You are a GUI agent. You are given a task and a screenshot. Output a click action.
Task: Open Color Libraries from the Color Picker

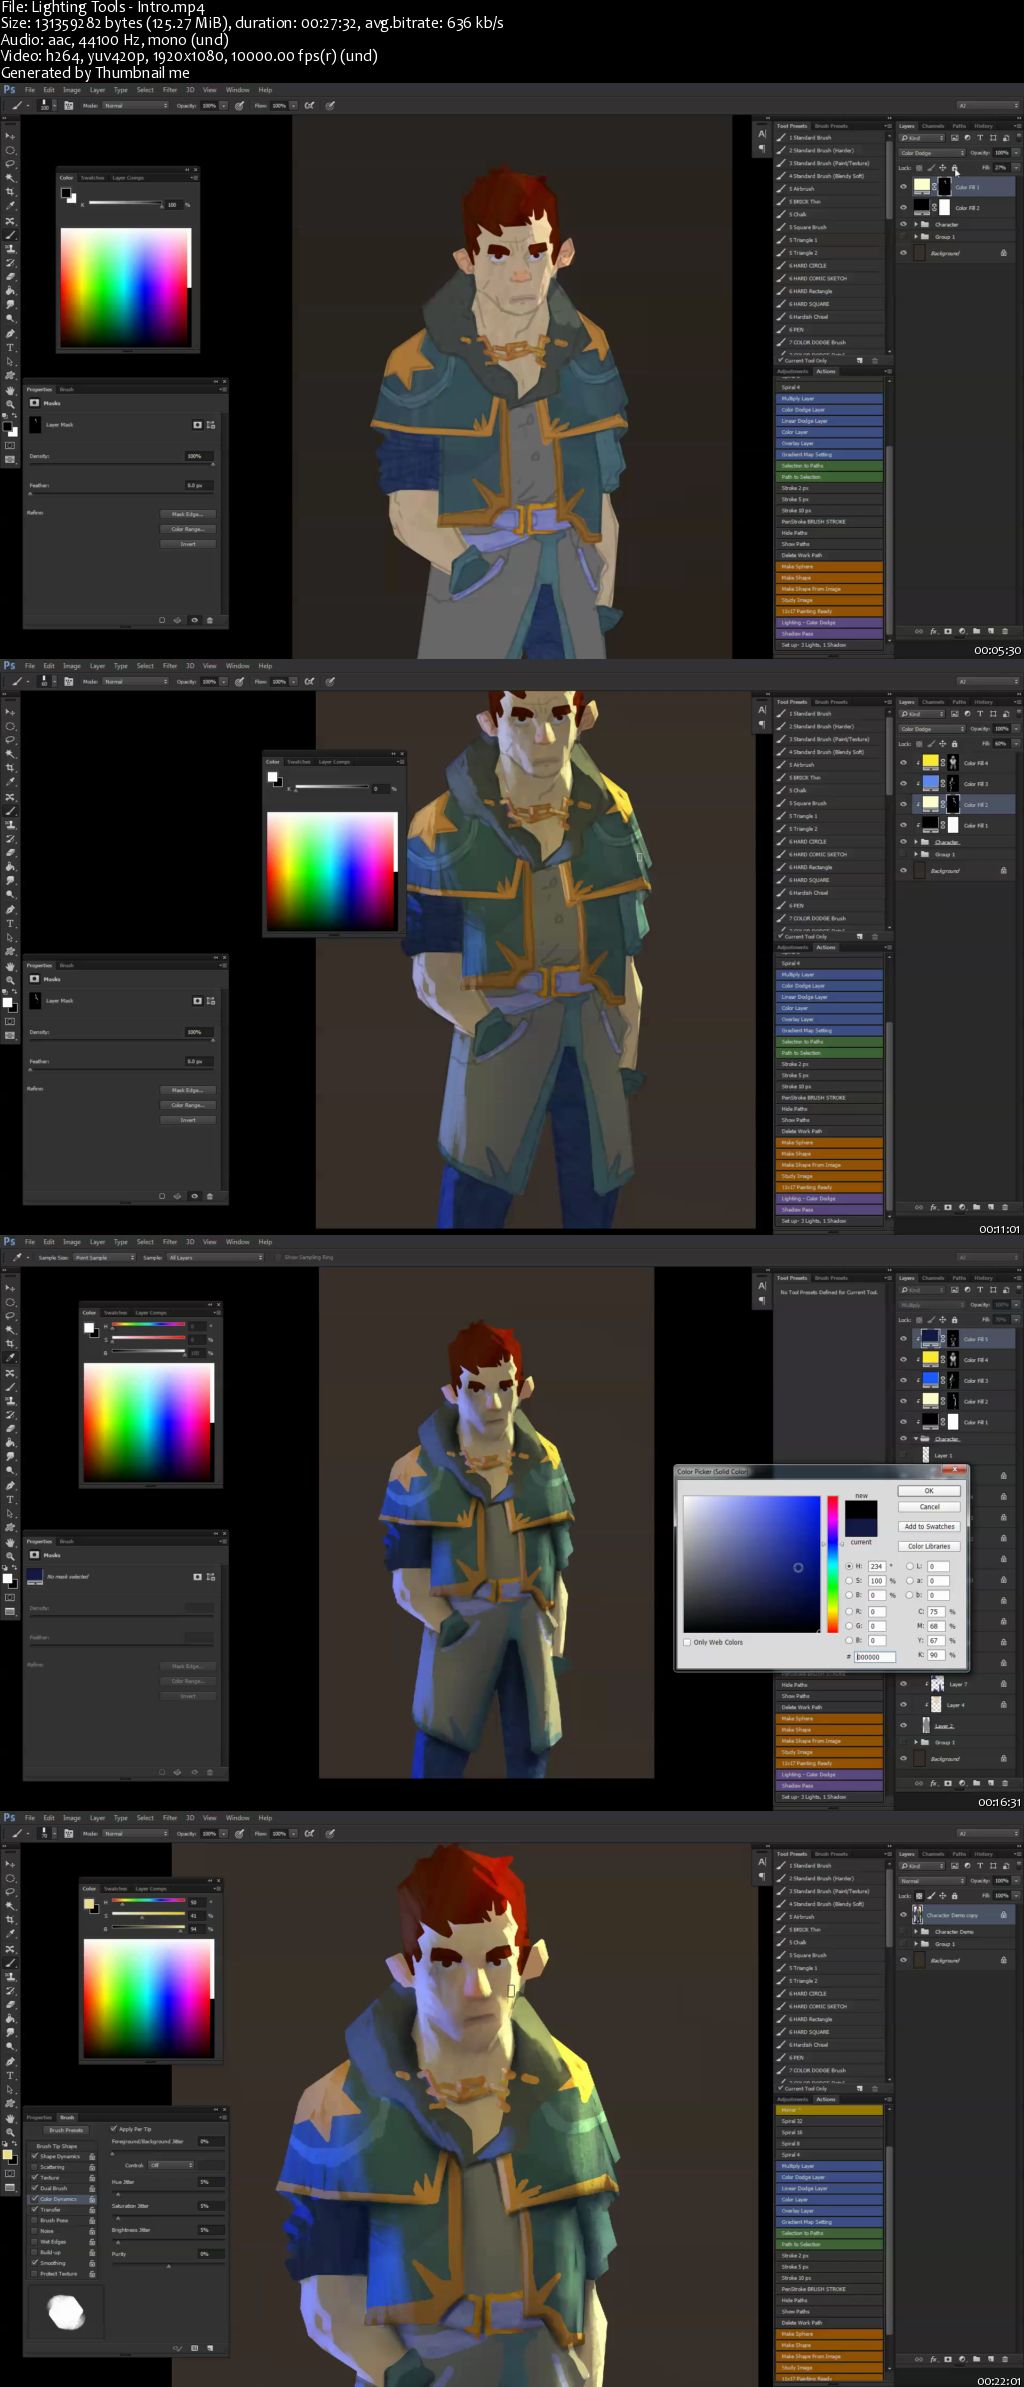point(929,1547)
